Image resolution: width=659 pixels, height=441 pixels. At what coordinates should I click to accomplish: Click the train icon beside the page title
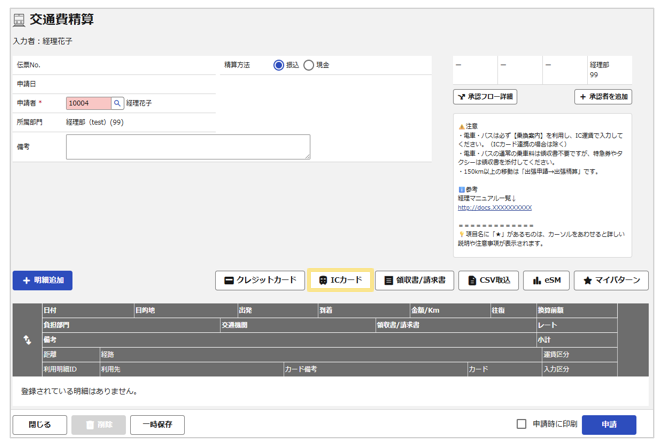coord(19,20)
